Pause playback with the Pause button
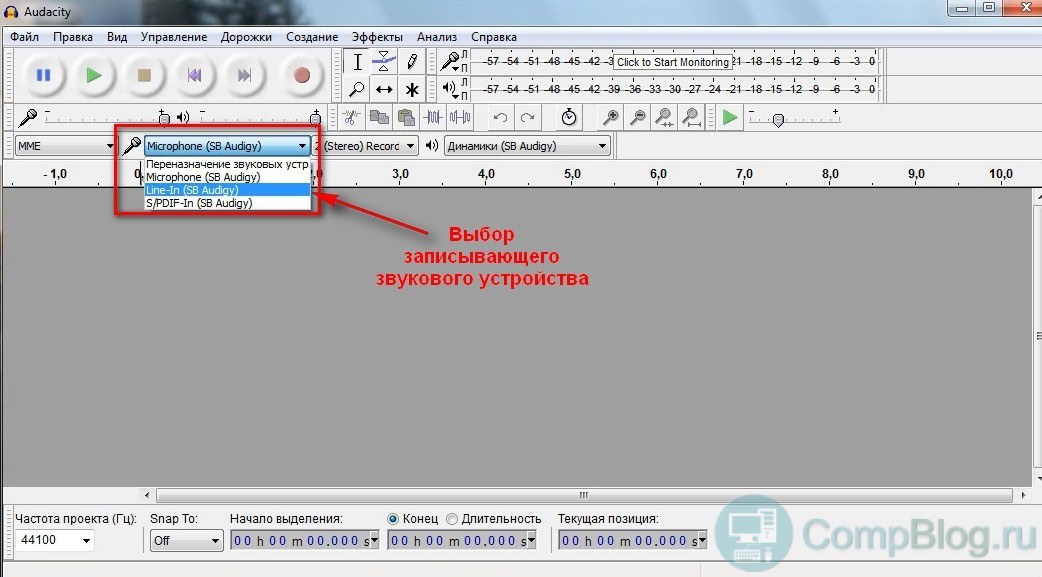This screenshot has width=1042, height=577. coord(43,75)
